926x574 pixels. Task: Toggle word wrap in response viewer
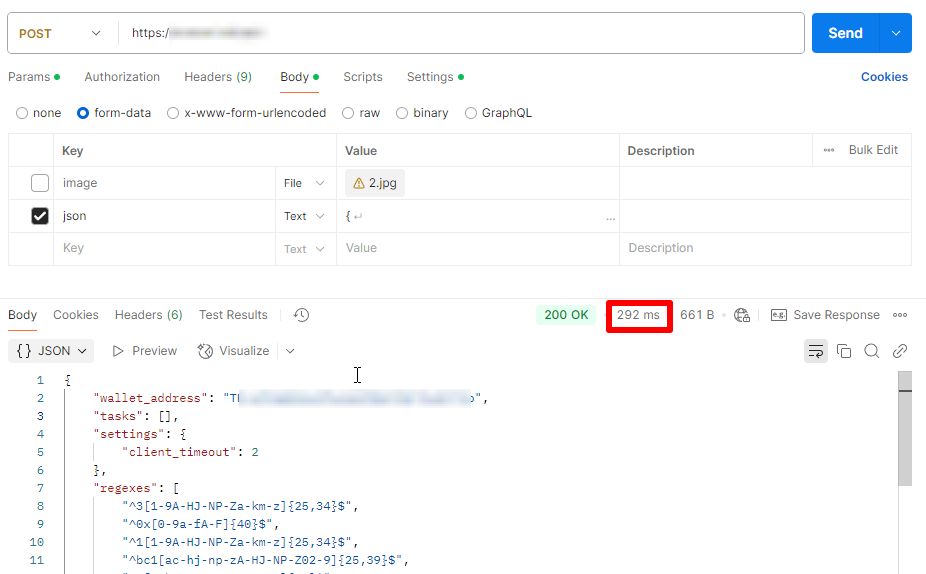(816, 351)
